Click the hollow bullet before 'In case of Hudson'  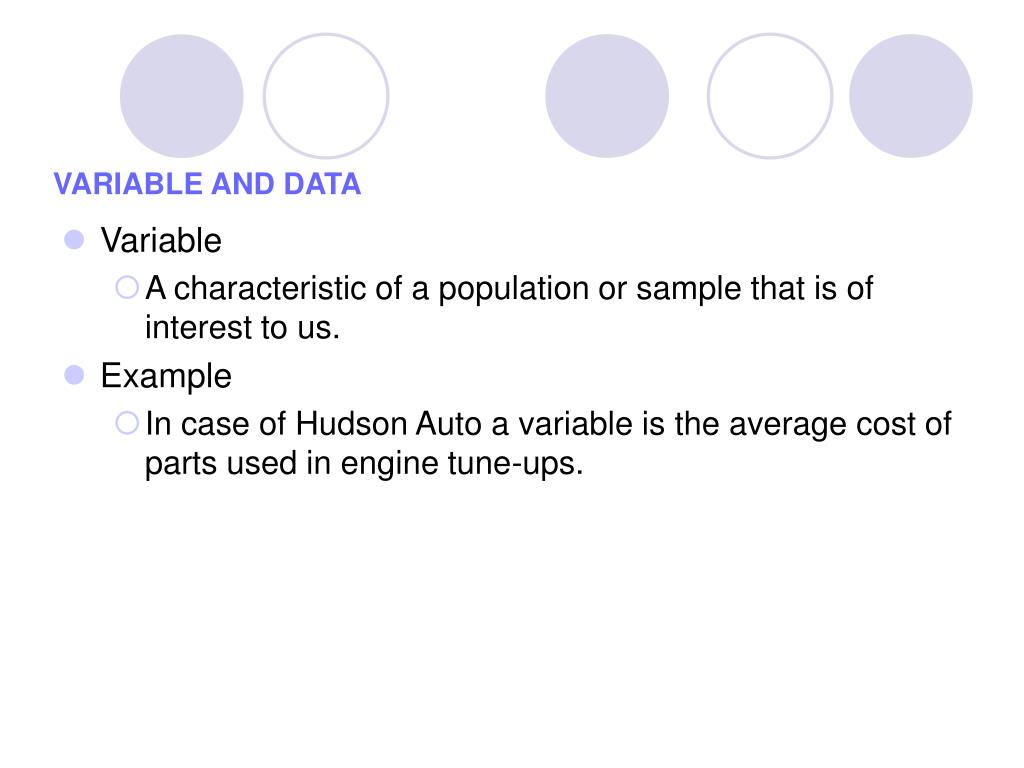pyautogui.click(x=127, y=423)
